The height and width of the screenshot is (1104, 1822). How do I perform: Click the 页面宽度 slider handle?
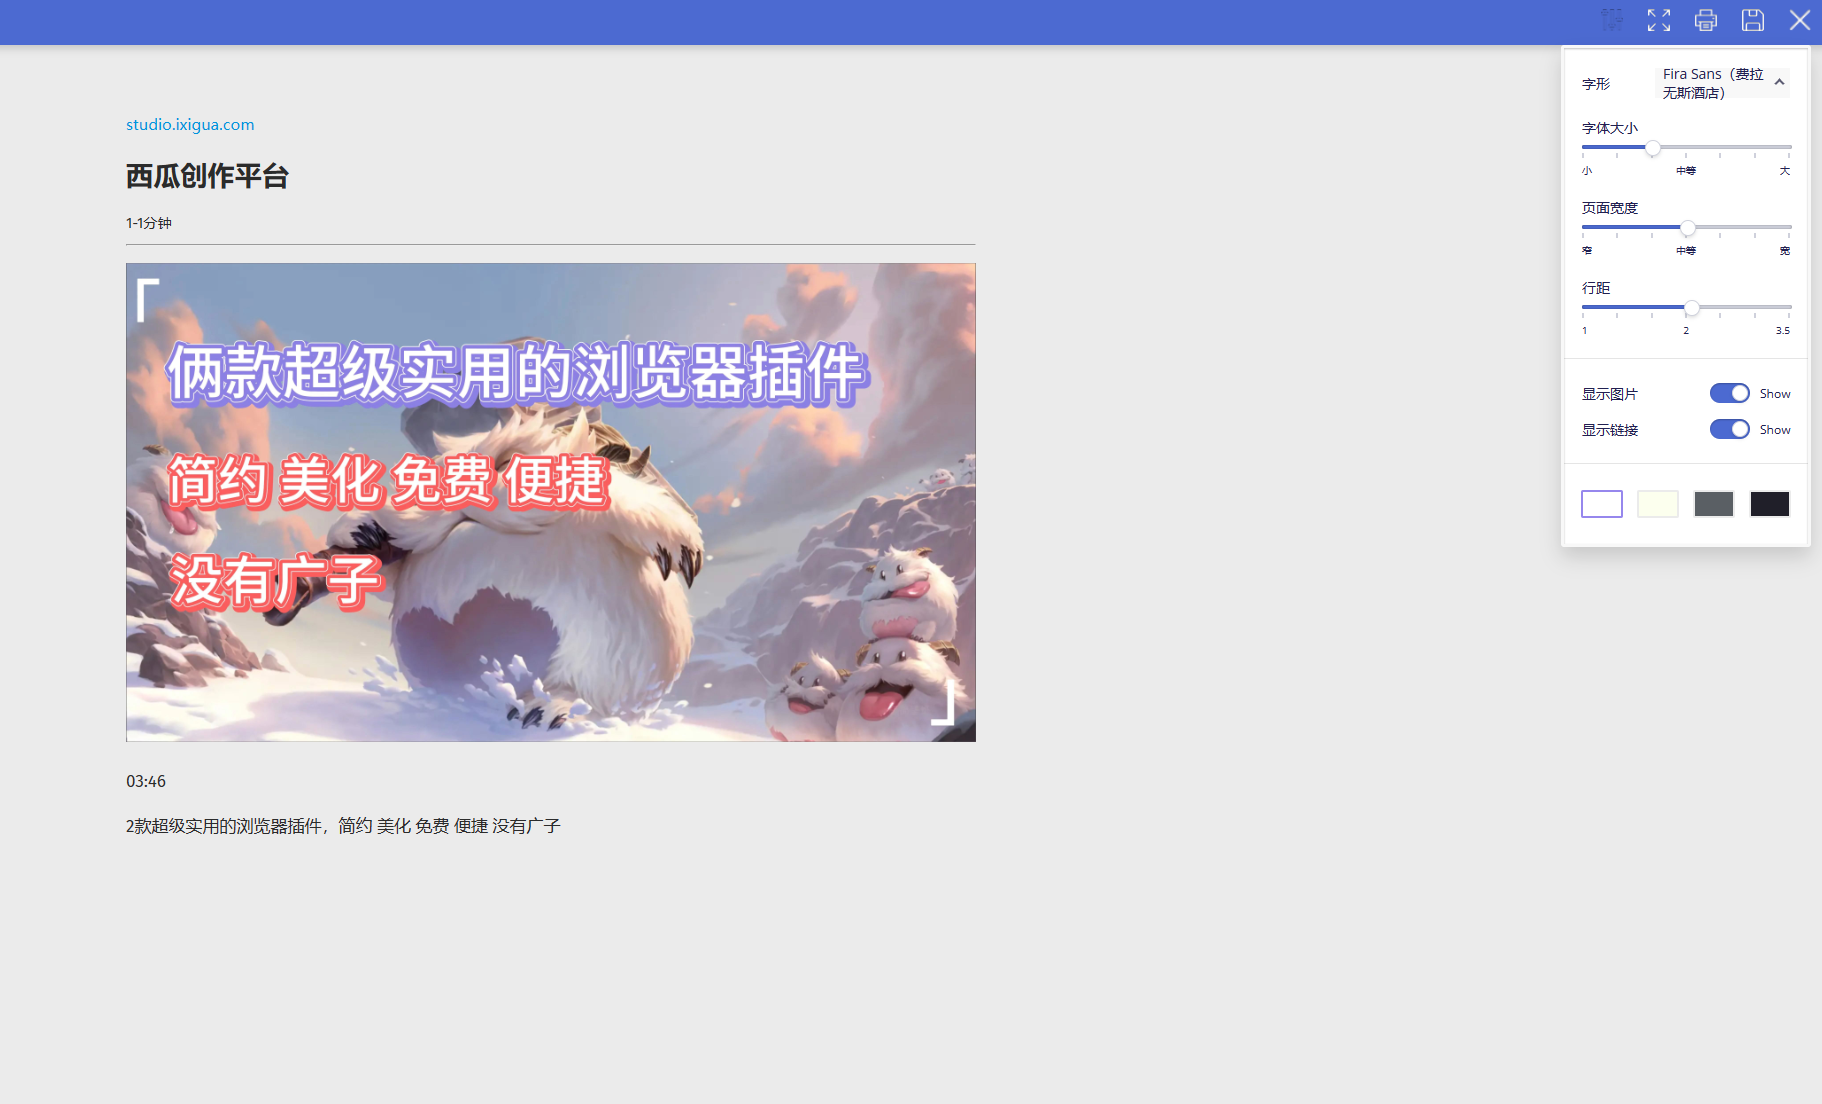[1688, 228]
